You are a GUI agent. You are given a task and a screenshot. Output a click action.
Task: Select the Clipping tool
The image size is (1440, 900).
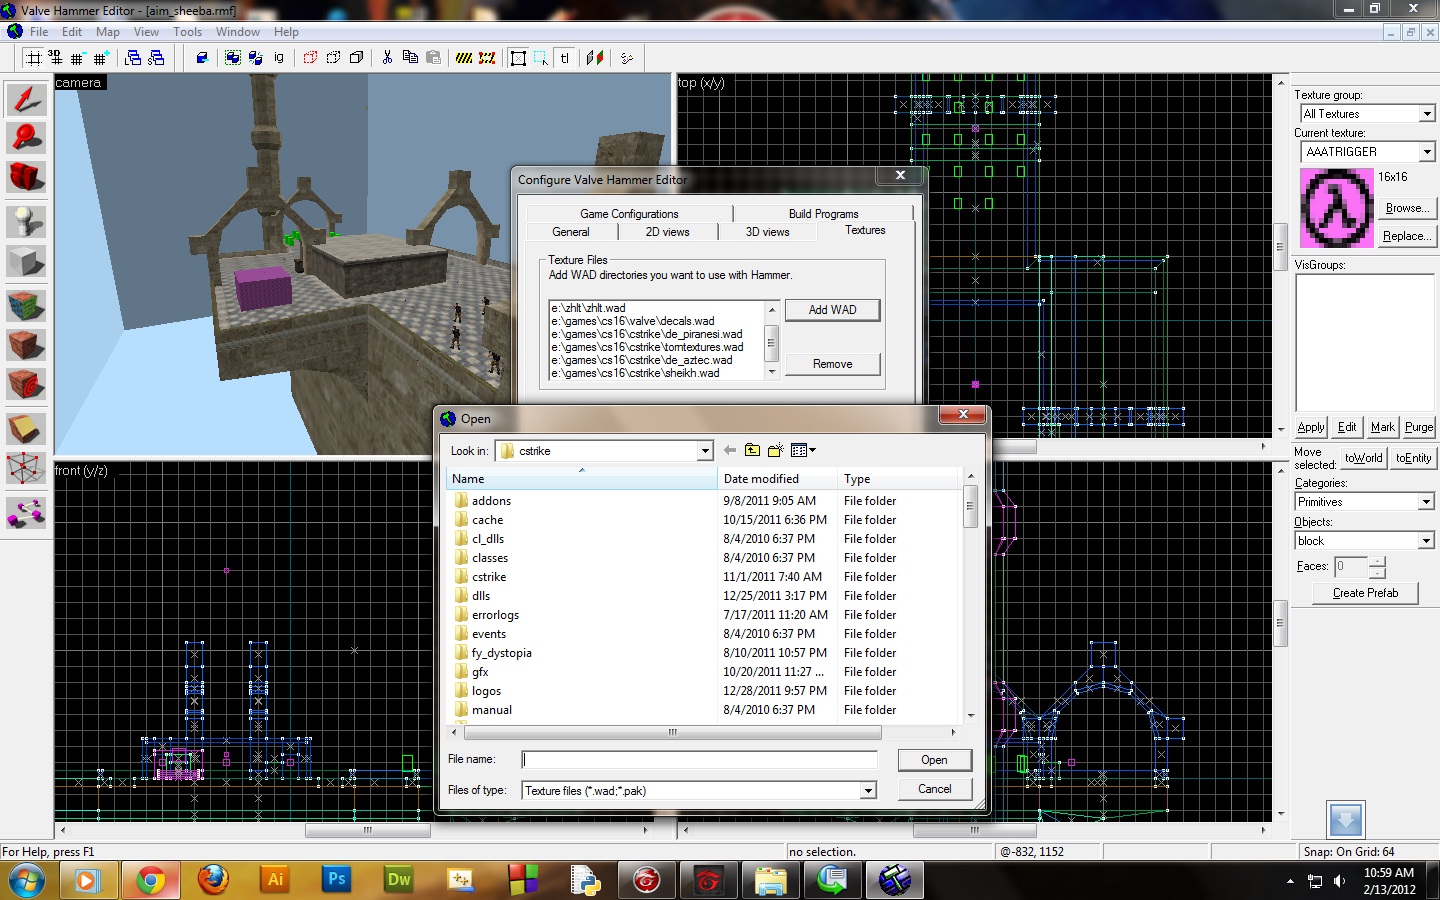[26, 428]
